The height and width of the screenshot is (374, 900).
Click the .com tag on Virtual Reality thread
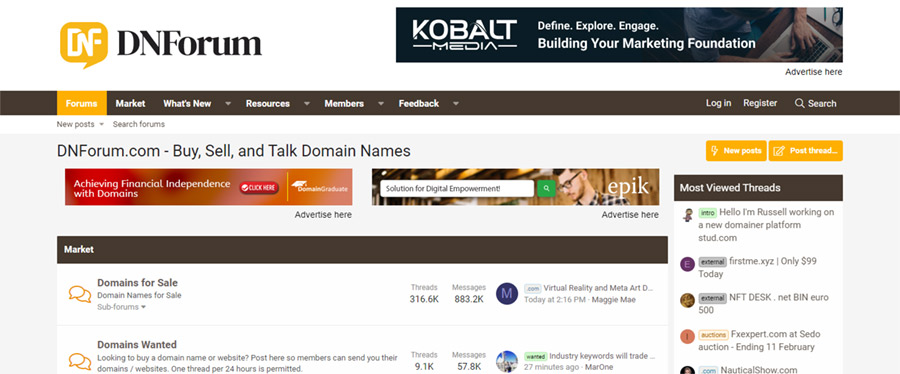coord(533,289)
